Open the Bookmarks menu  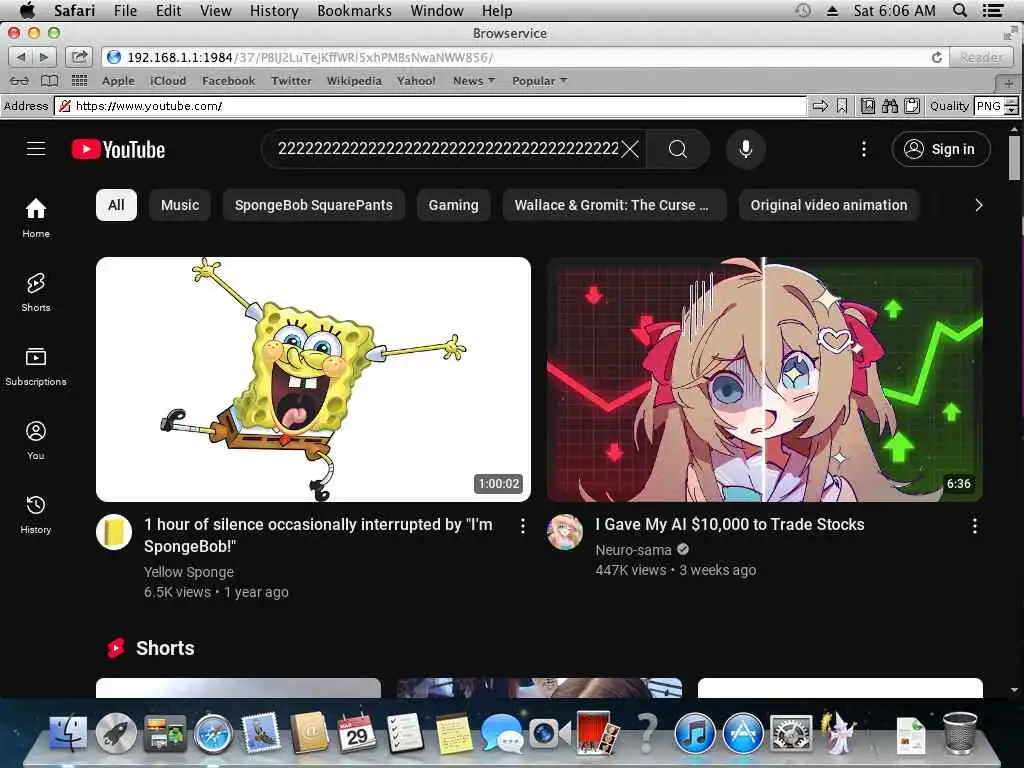(x=355, y=10)
